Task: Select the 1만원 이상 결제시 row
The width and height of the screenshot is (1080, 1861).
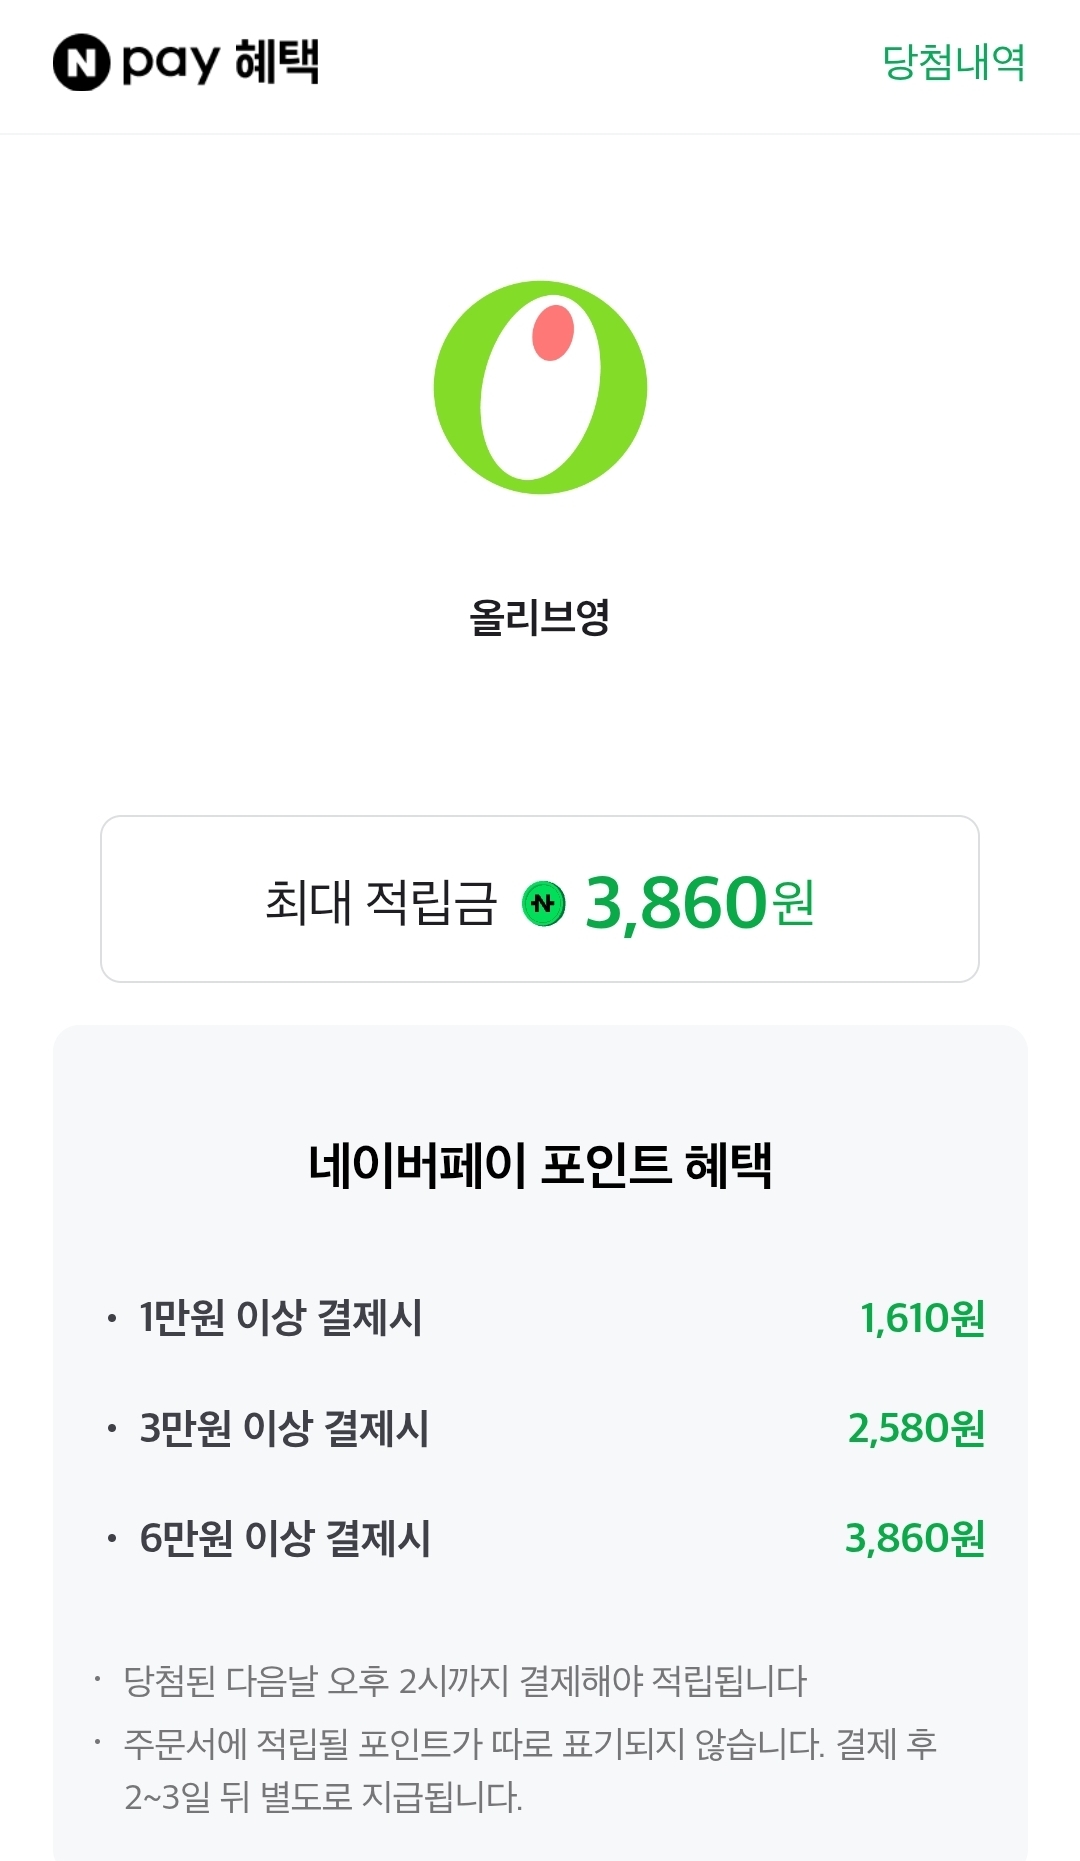Action: coord(281,1317)
